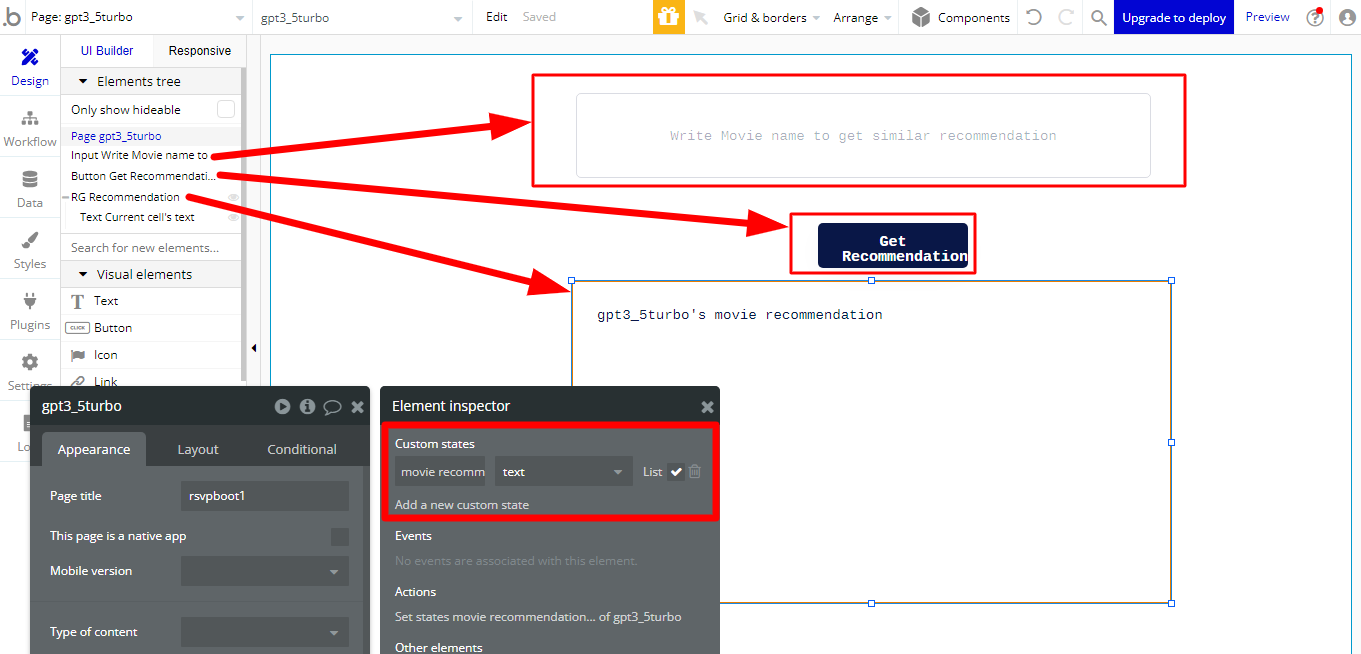Collapse the Elements tree section
This screenshot has width=1361, height=654.
(x=84, y=81)
